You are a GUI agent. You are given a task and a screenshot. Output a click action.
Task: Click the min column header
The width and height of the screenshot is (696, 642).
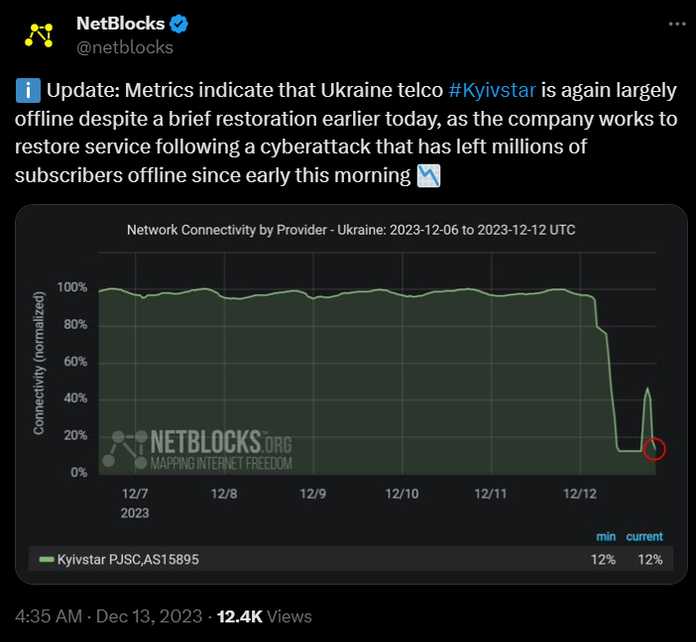606,537
